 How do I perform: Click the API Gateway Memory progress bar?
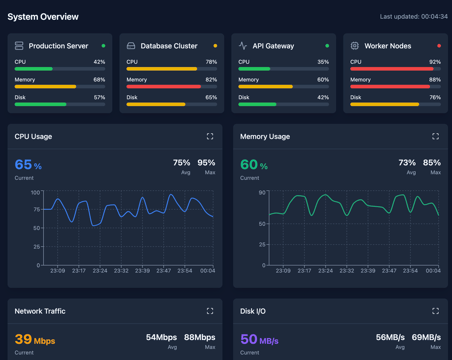(x=284, y=87)
